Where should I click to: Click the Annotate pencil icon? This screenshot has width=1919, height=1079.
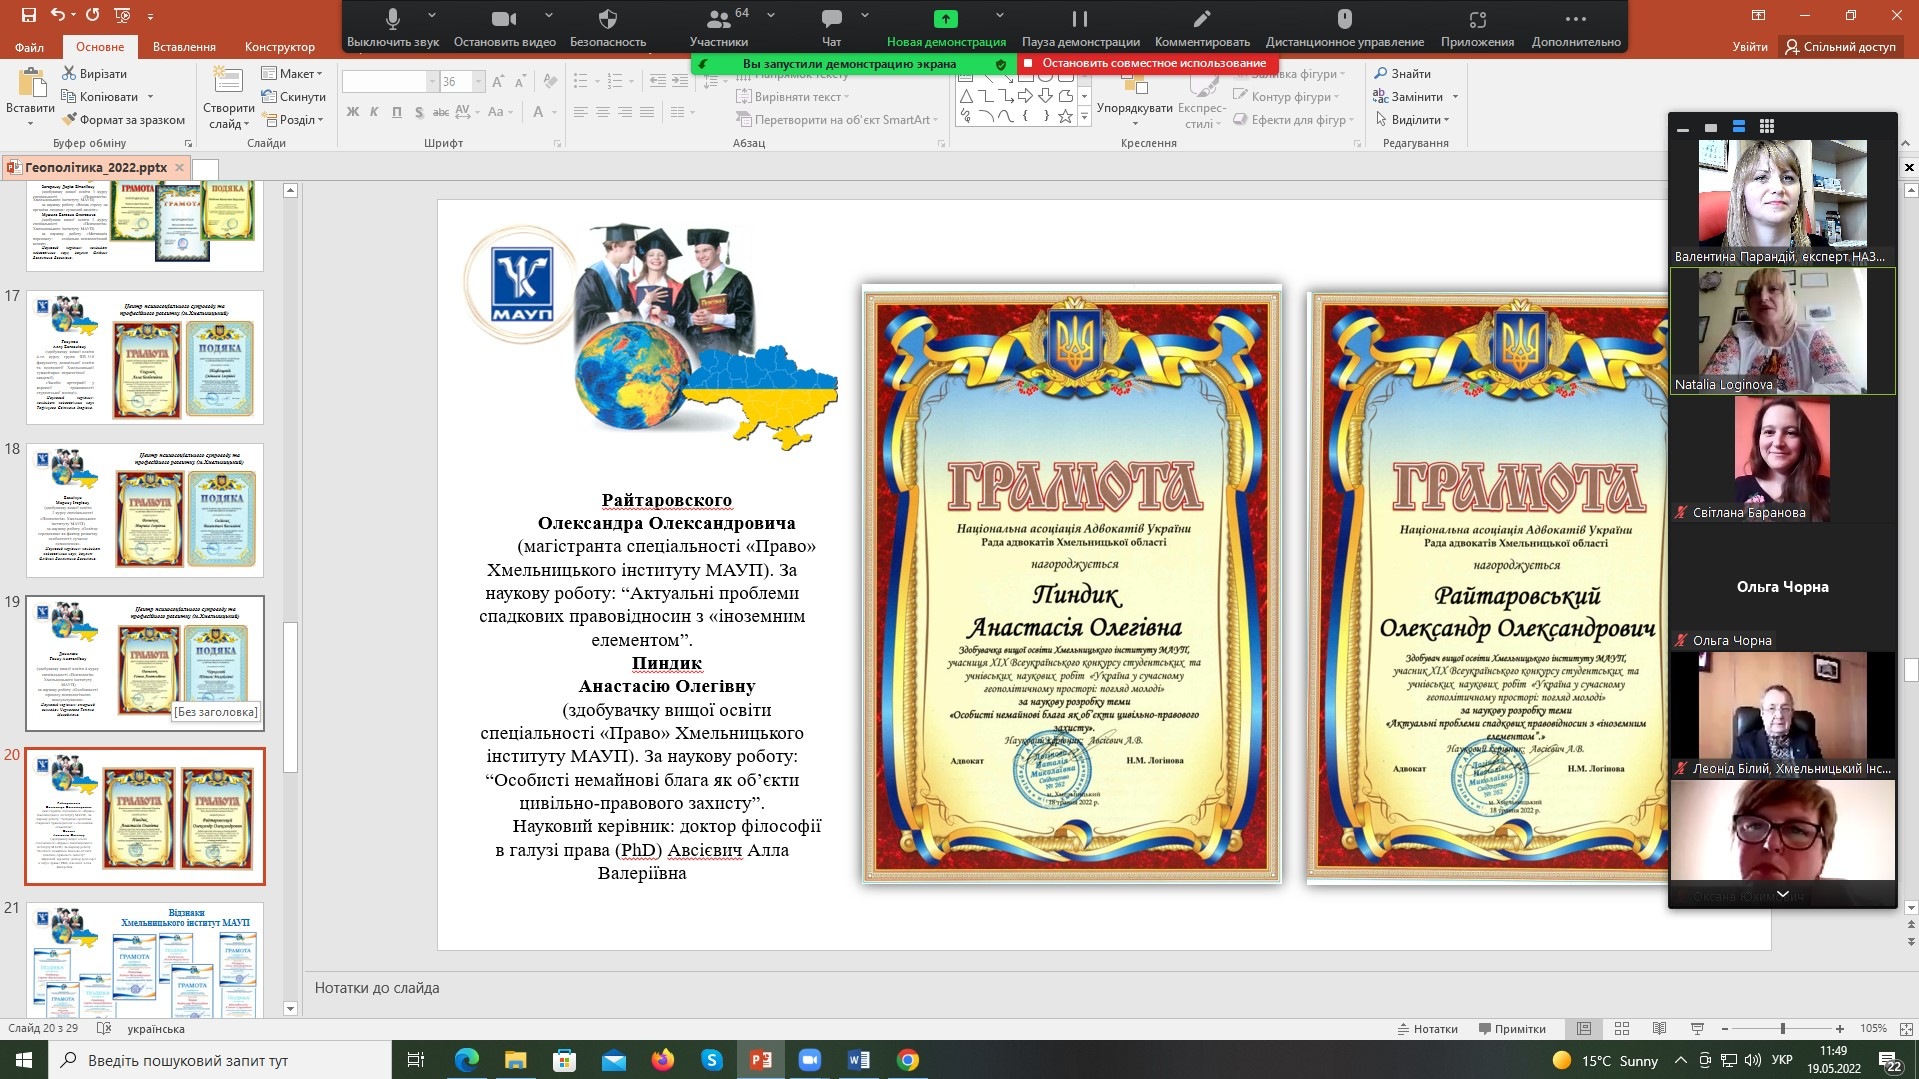(x=1202, y=20)
